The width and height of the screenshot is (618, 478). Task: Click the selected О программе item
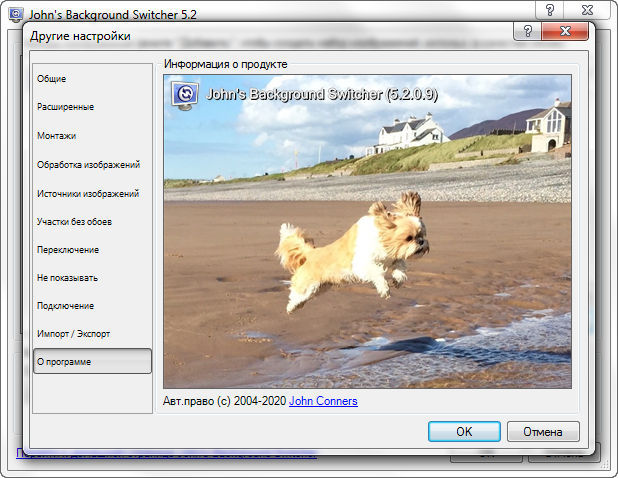[92, 361]
